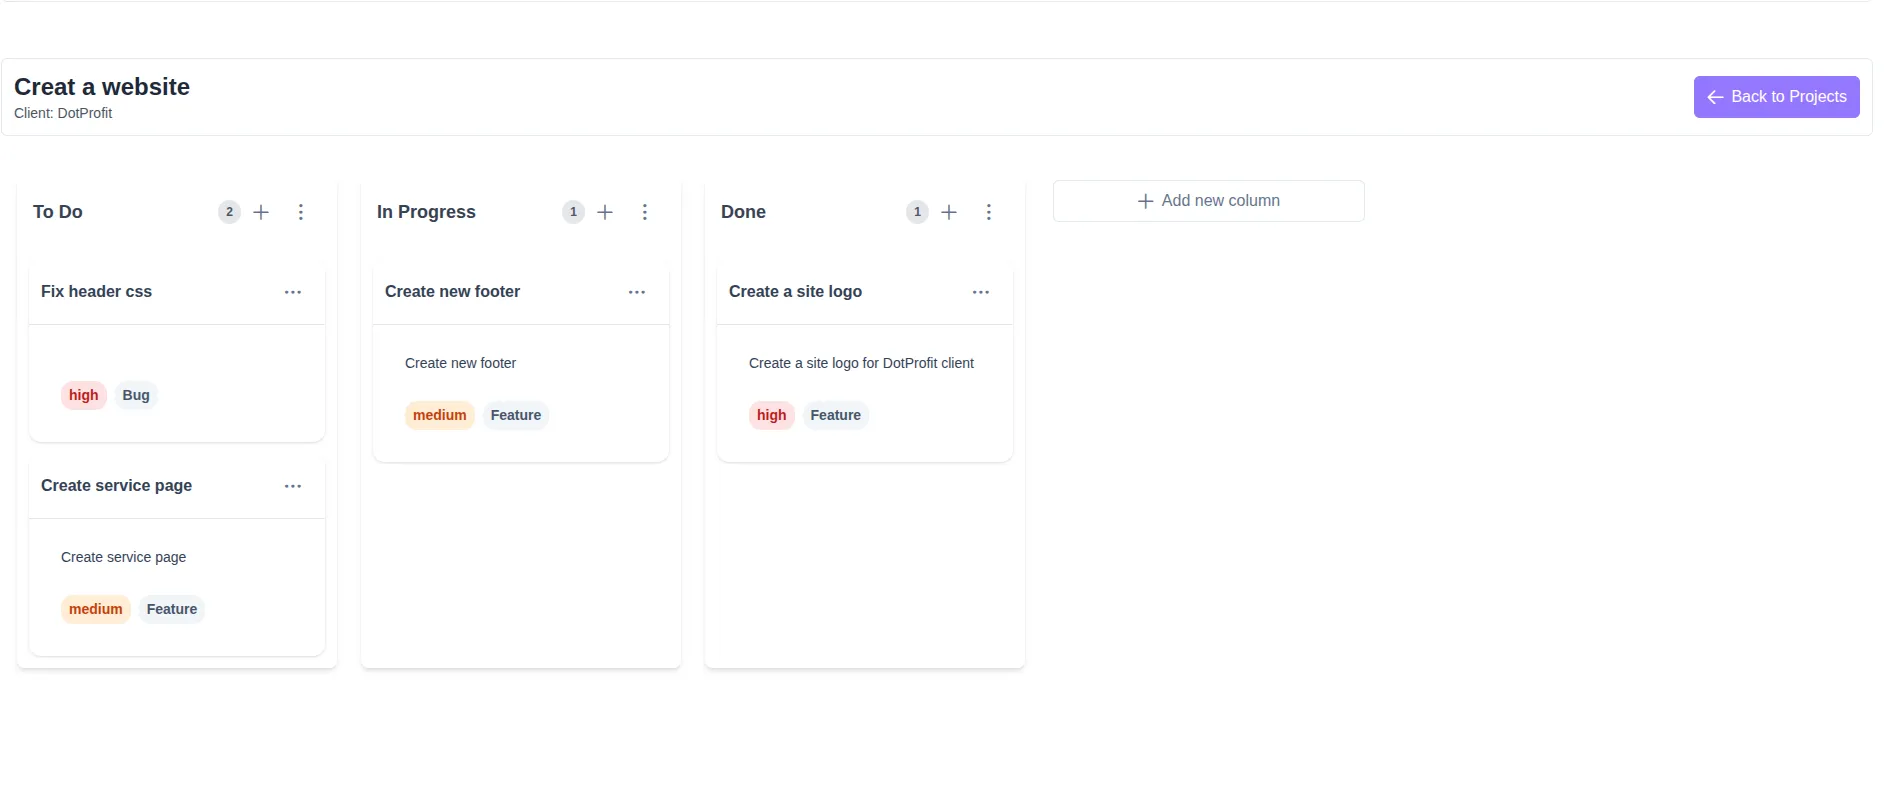Click the To Do task count badge
Screen dimensions: 1894x812
[x=229, y=212]
